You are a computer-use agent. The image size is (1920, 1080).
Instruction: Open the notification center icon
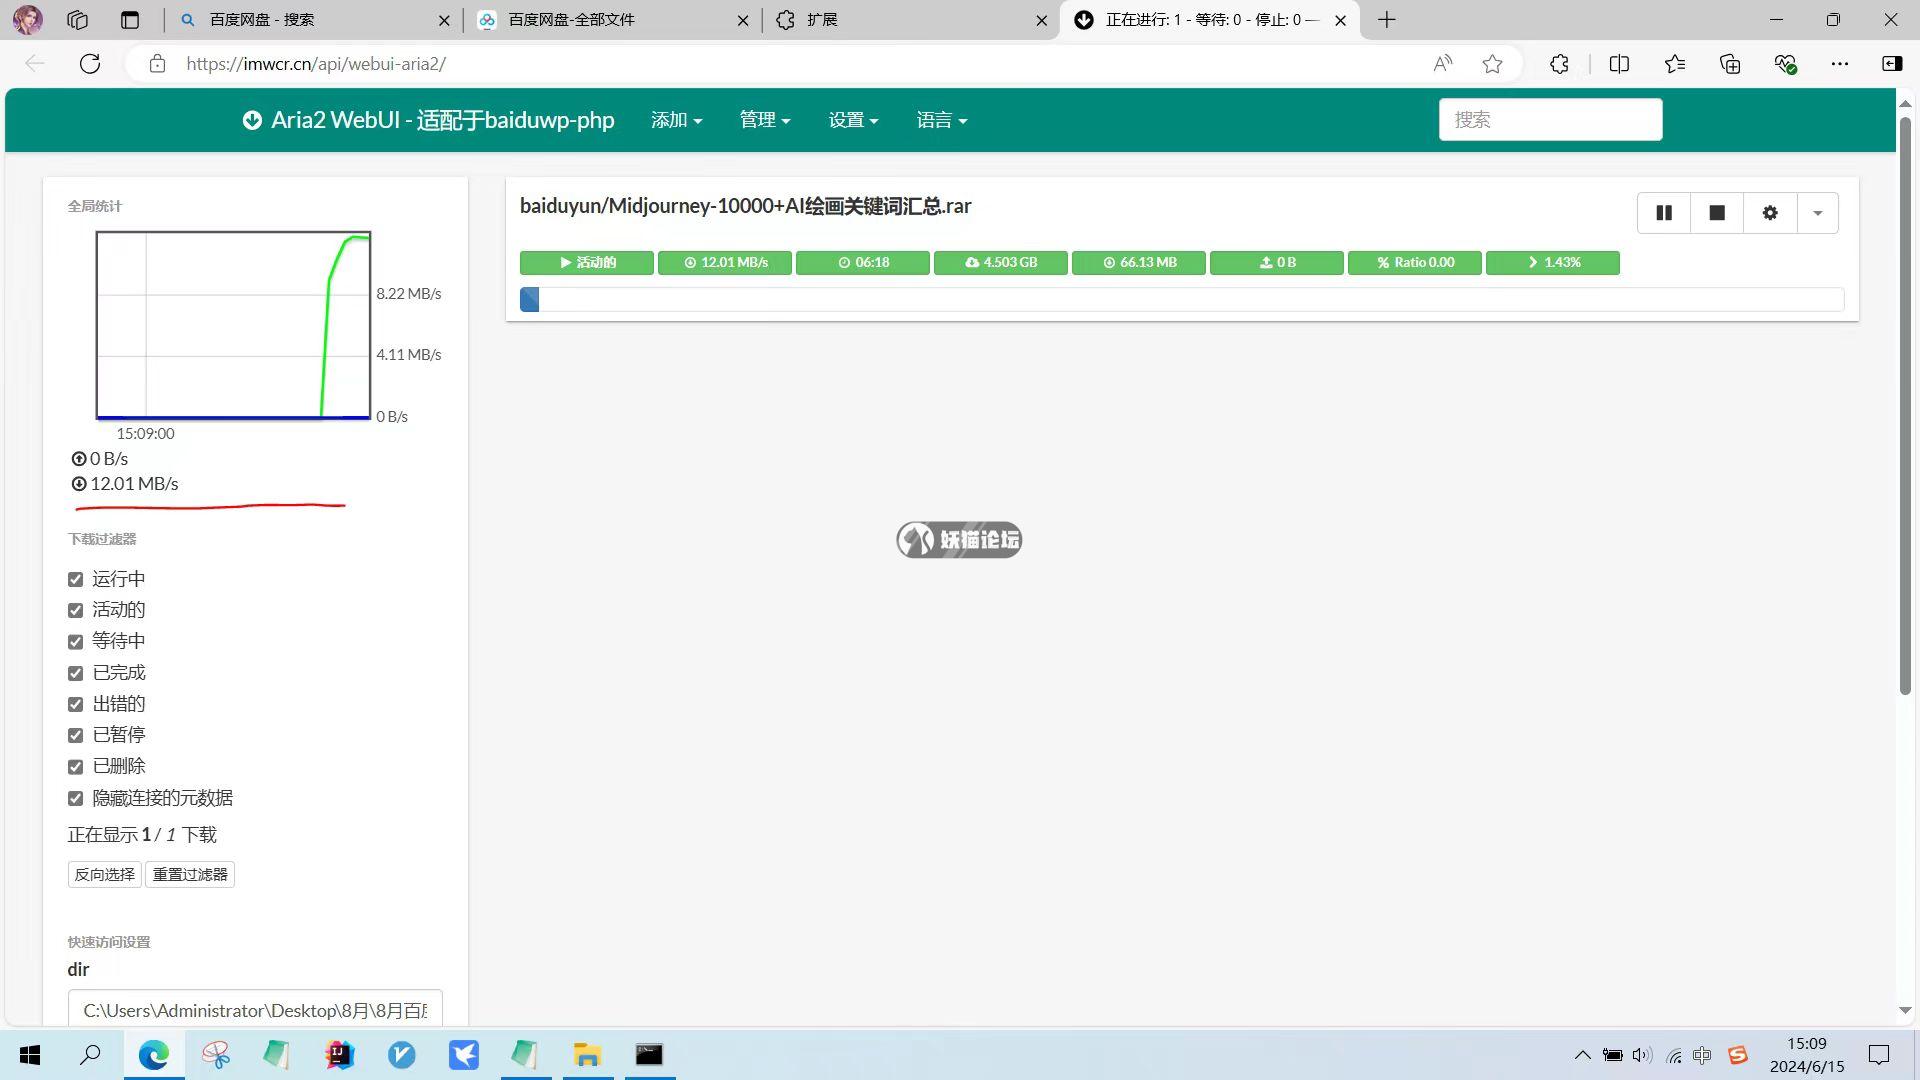1879,1055
